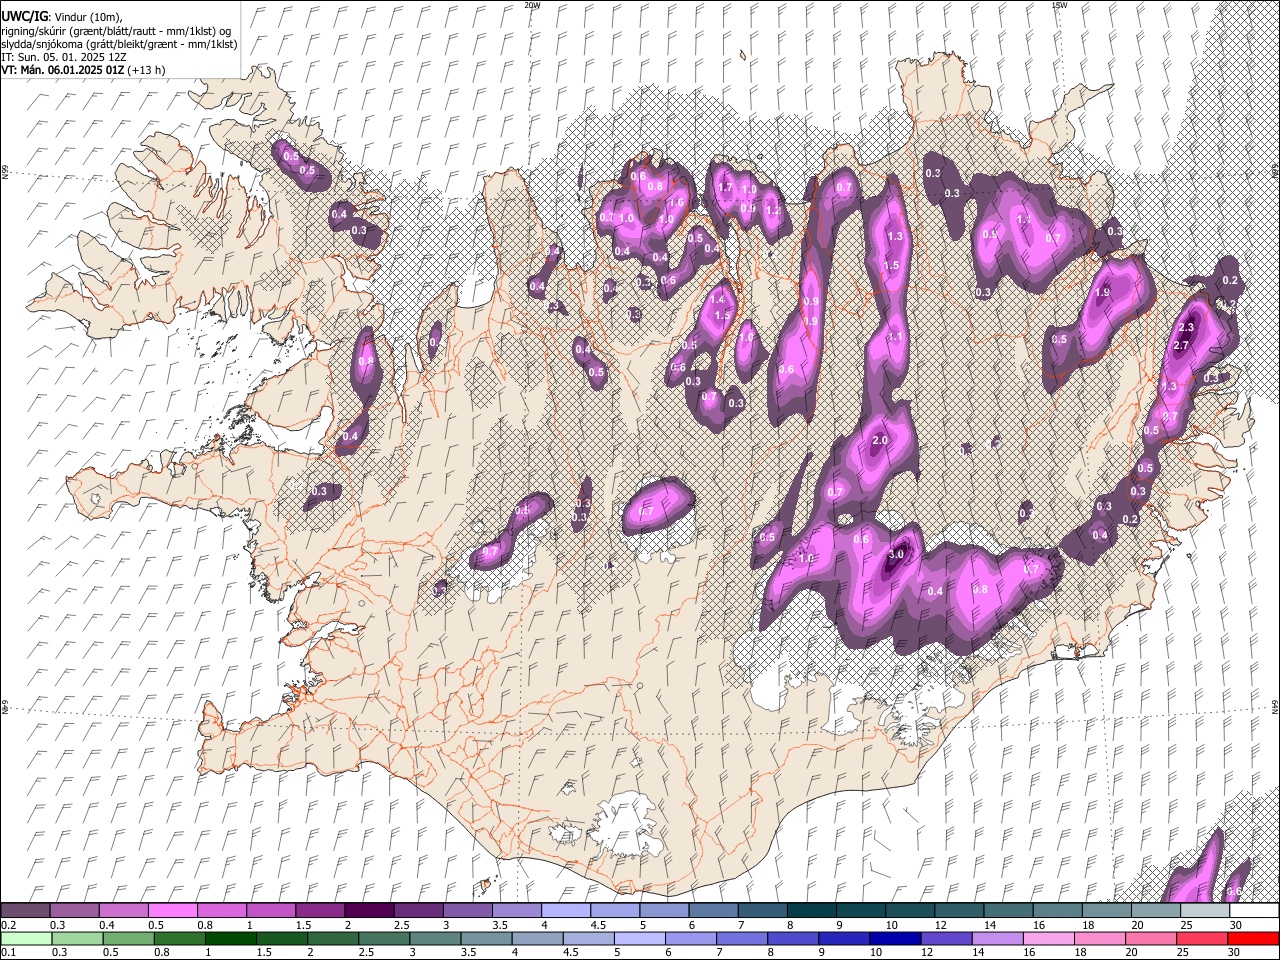The width and height of the screenshot is (1280, 960).
Task: Click the '1.4' precipitation value on the map
Action: click(x=717, y=300)
